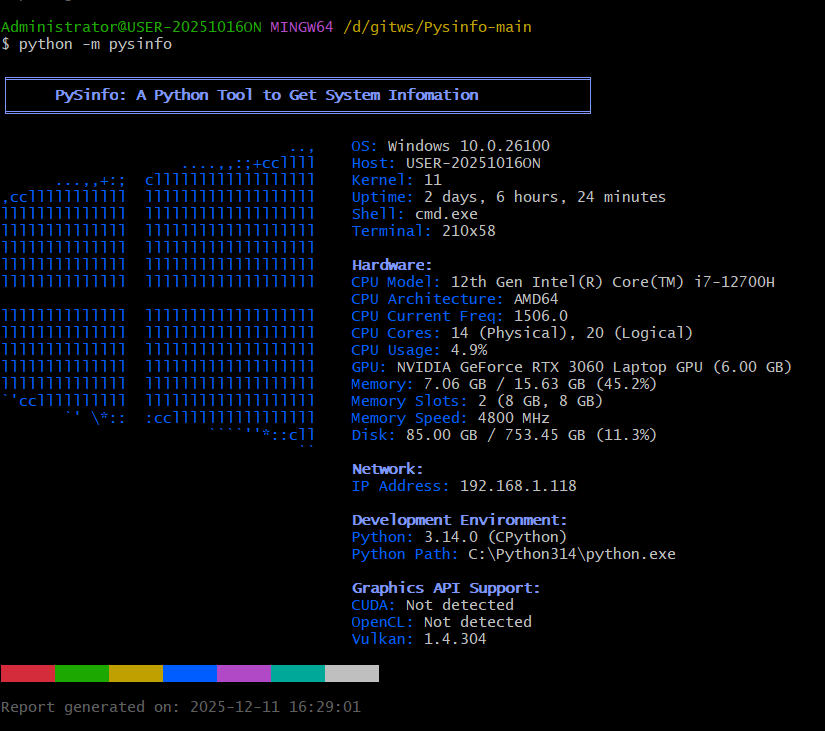Image resolution: width=825 pixels, height=731 pixels.
Task: Click the Kernel: 11 line
Action: point(397,180)
